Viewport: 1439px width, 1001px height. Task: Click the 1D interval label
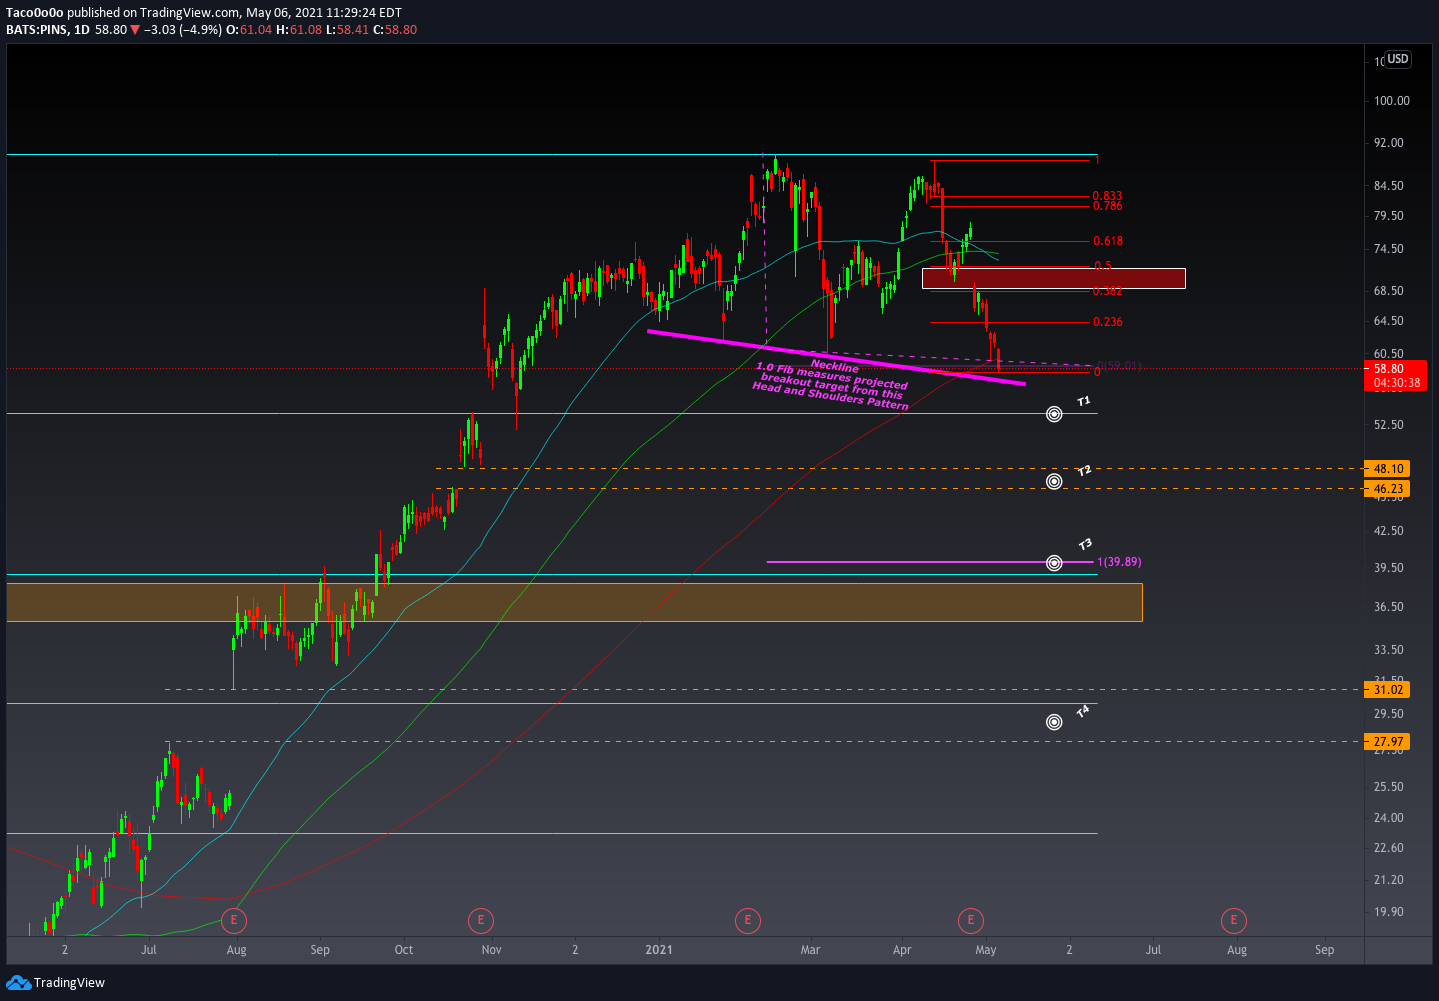tap(82, 30)
